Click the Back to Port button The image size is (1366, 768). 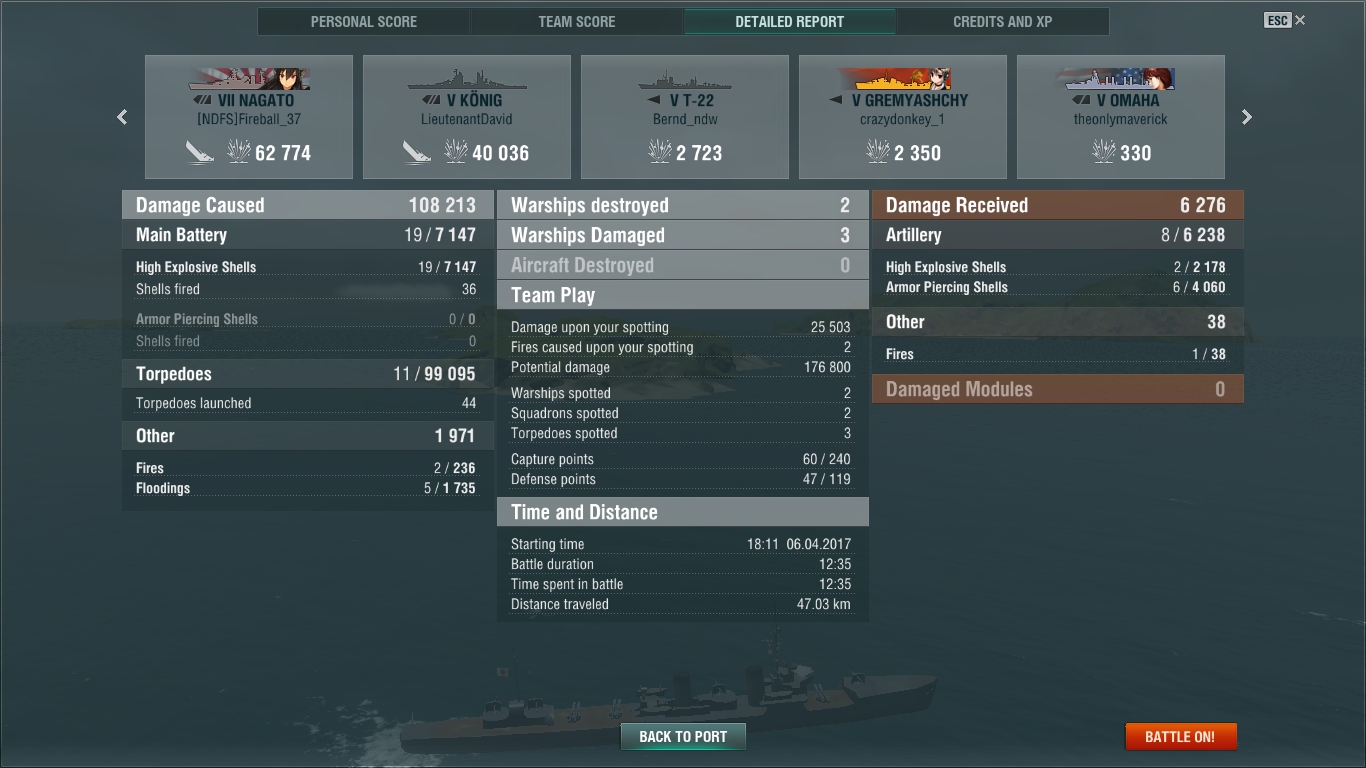point(683,737)
